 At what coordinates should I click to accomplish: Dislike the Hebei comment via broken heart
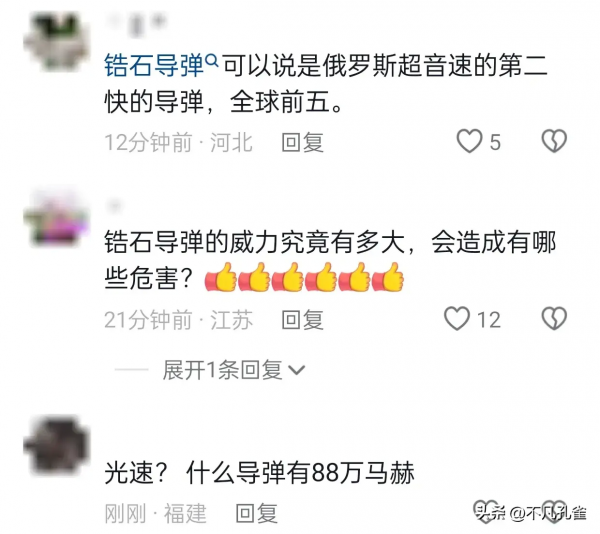554,141
